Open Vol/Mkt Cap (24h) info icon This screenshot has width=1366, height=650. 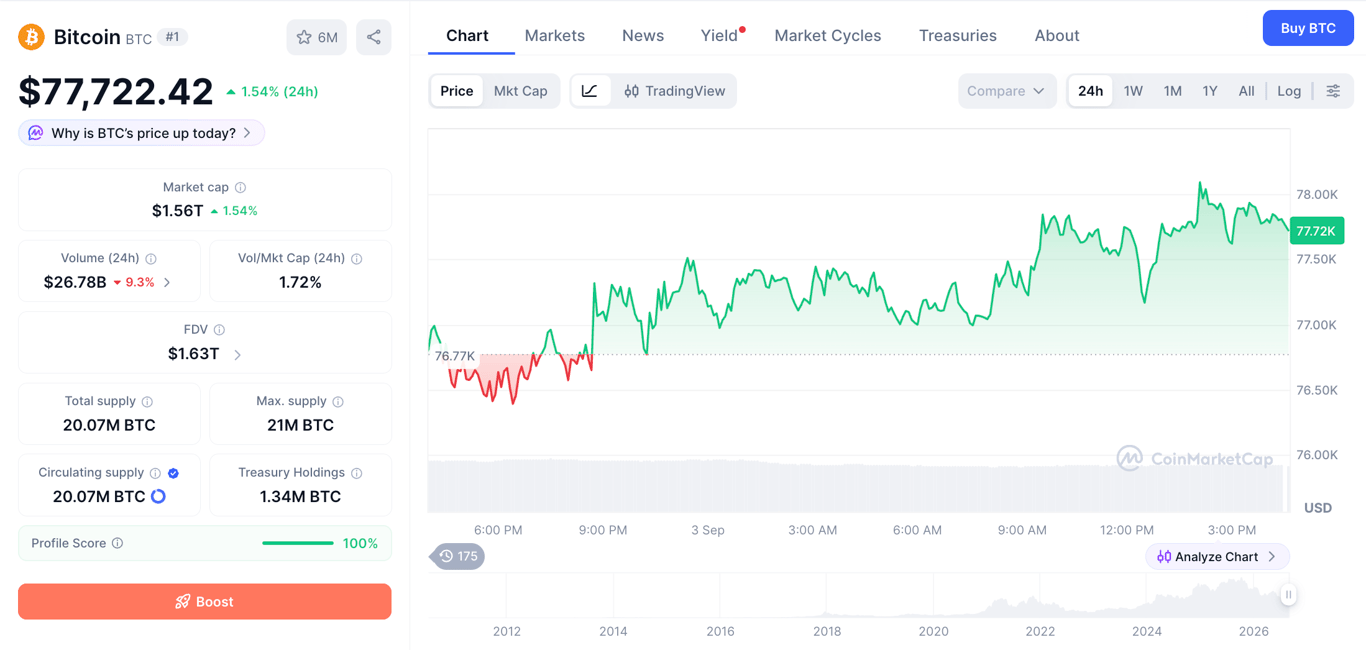click(x=357, y=258)
